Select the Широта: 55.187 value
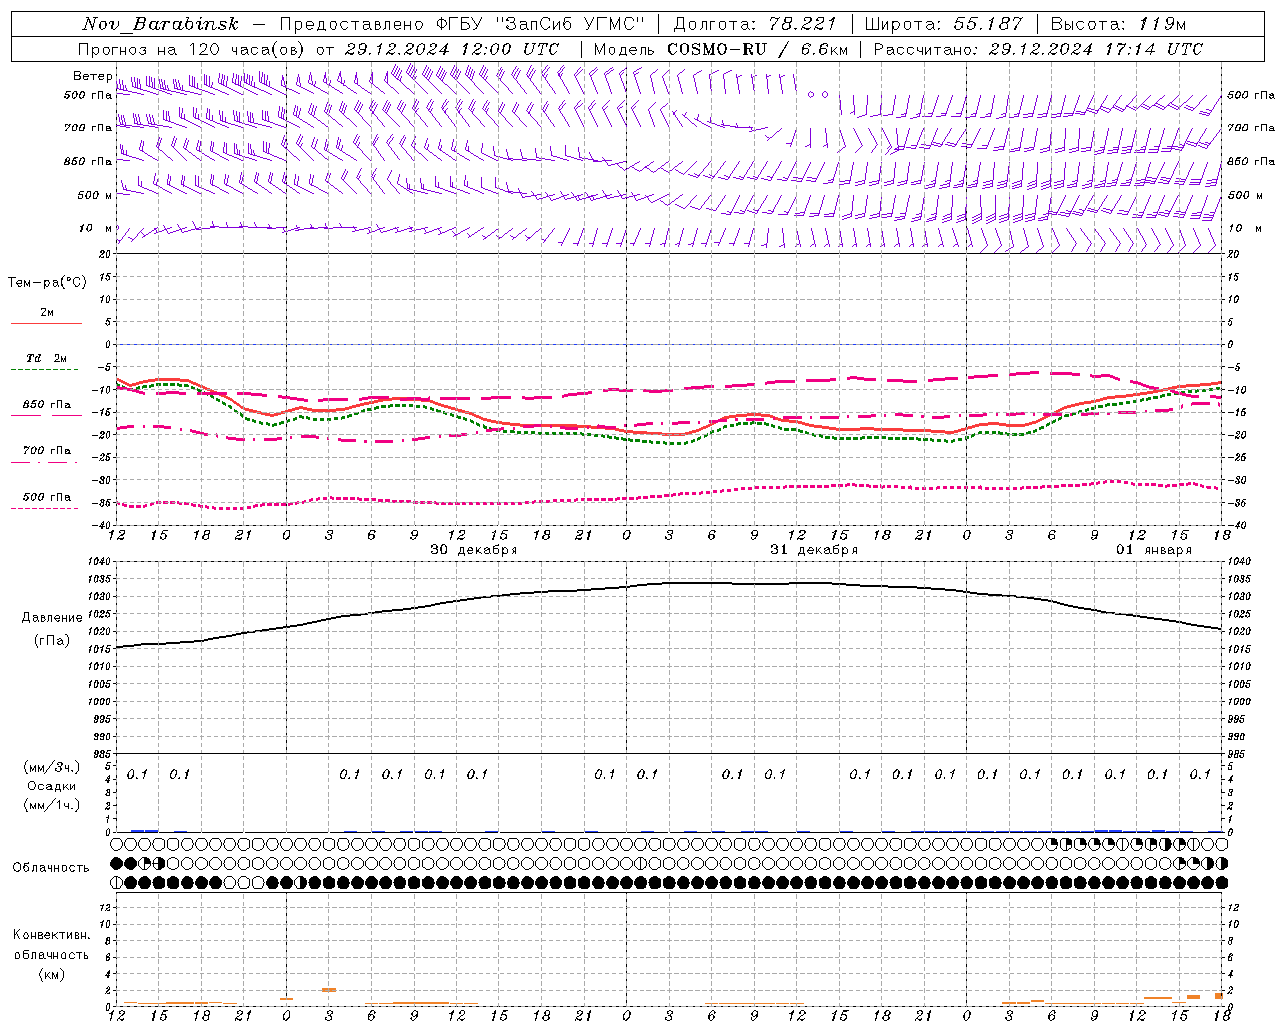 (x=943, y=24)
